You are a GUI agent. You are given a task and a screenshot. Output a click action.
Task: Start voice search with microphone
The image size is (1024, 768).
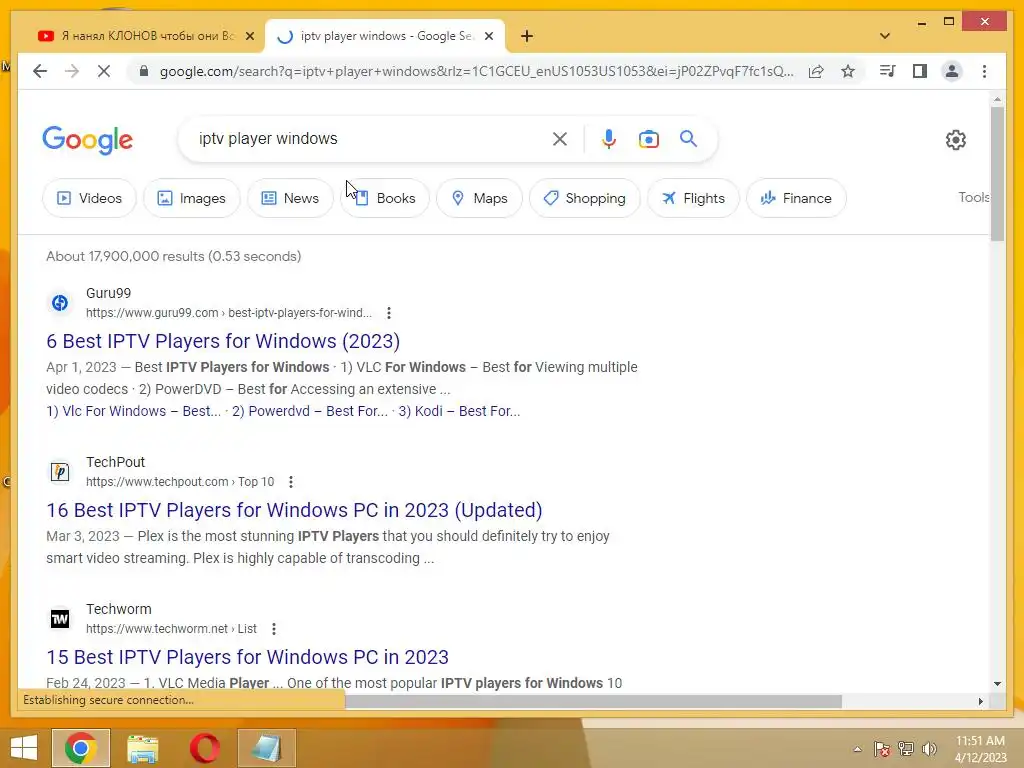[x=609, y=138]
